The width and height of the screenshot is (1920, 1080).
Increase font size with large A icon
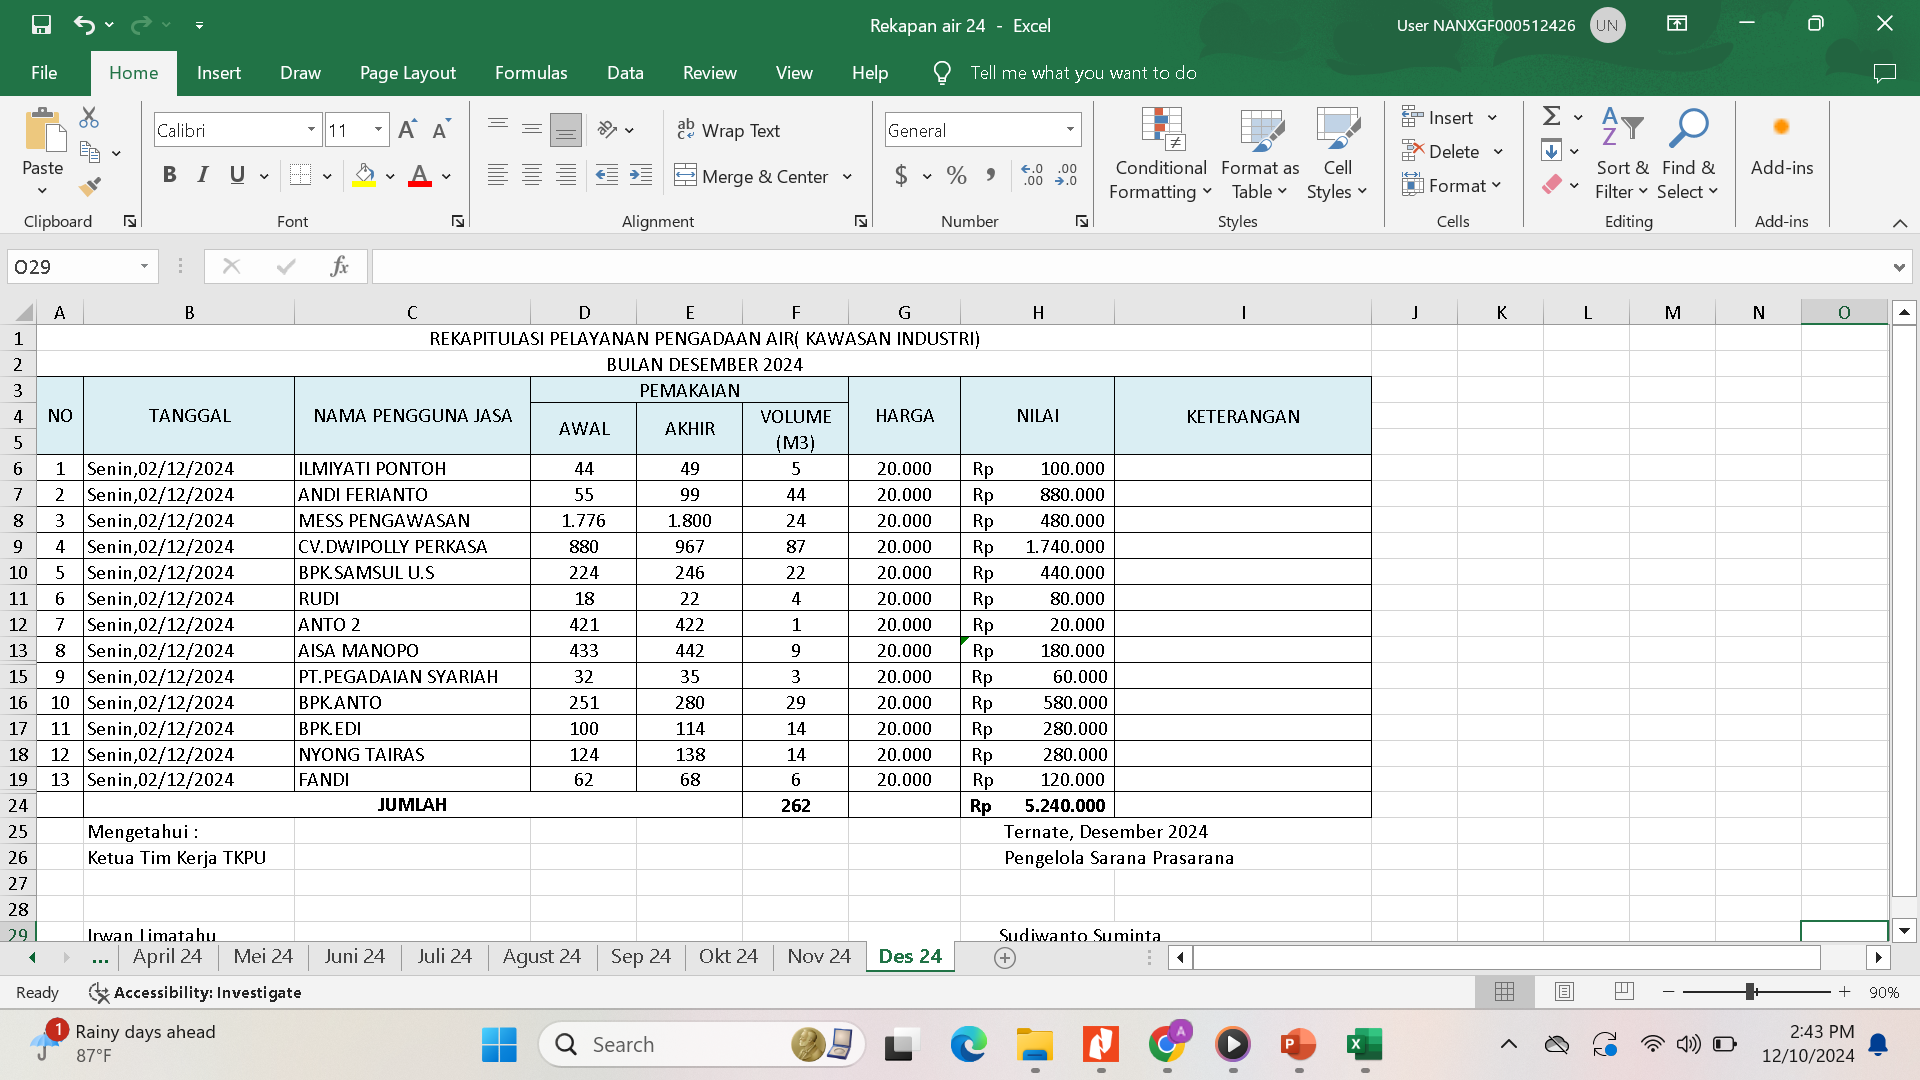pyautogui.click(x=407, y=130)
